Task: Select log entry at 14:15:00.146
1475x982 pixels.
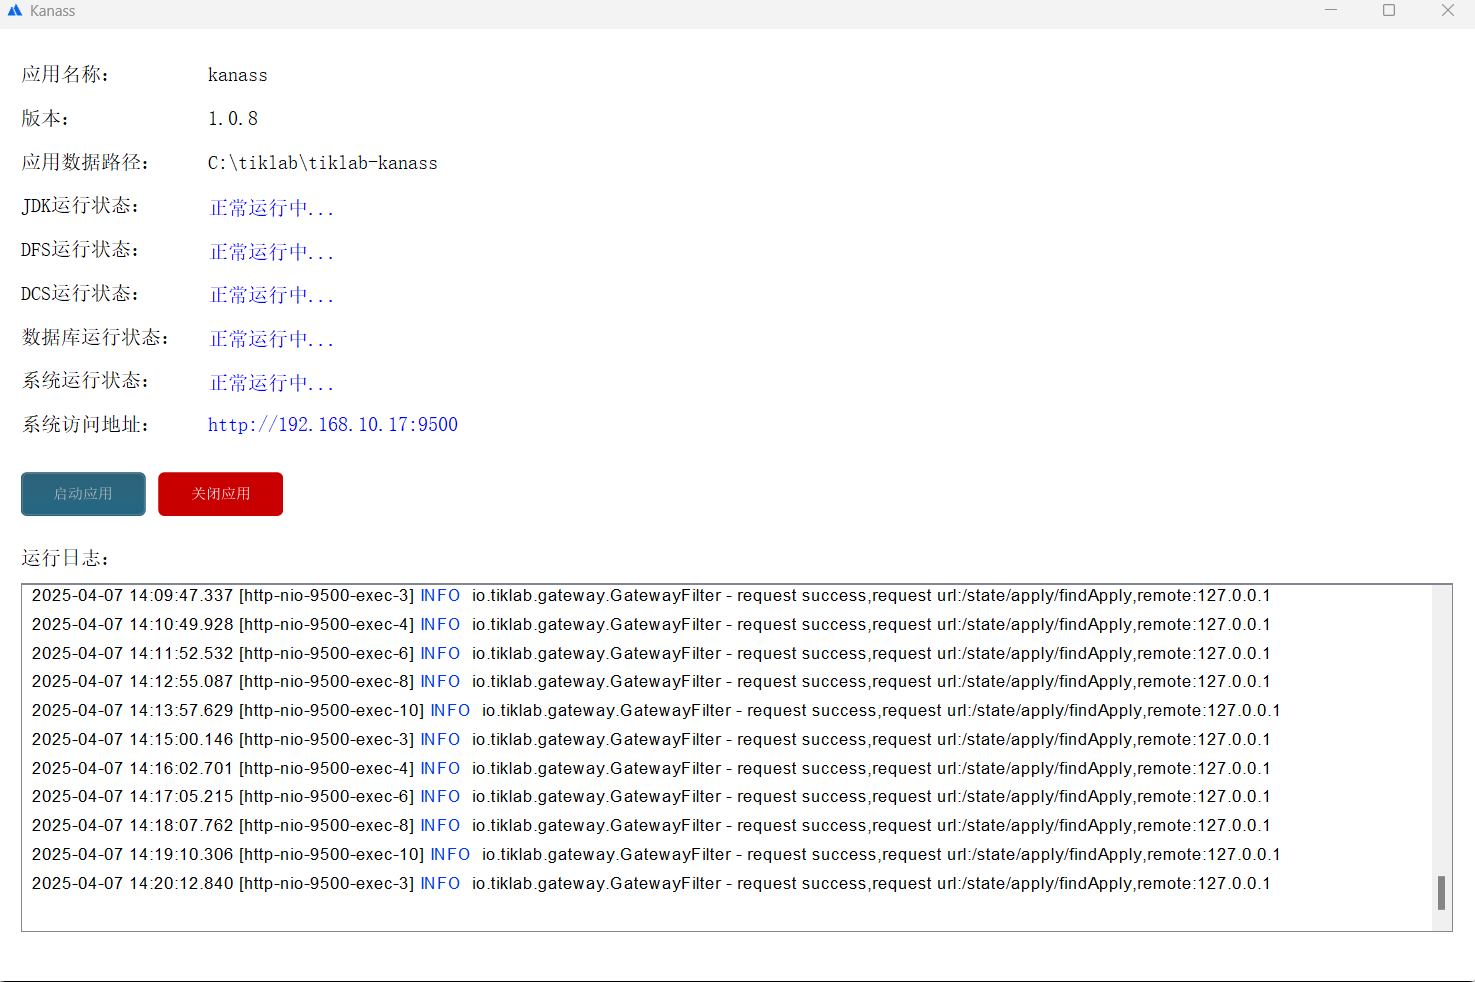Action: pyautogui.click(x=651, y=740)
